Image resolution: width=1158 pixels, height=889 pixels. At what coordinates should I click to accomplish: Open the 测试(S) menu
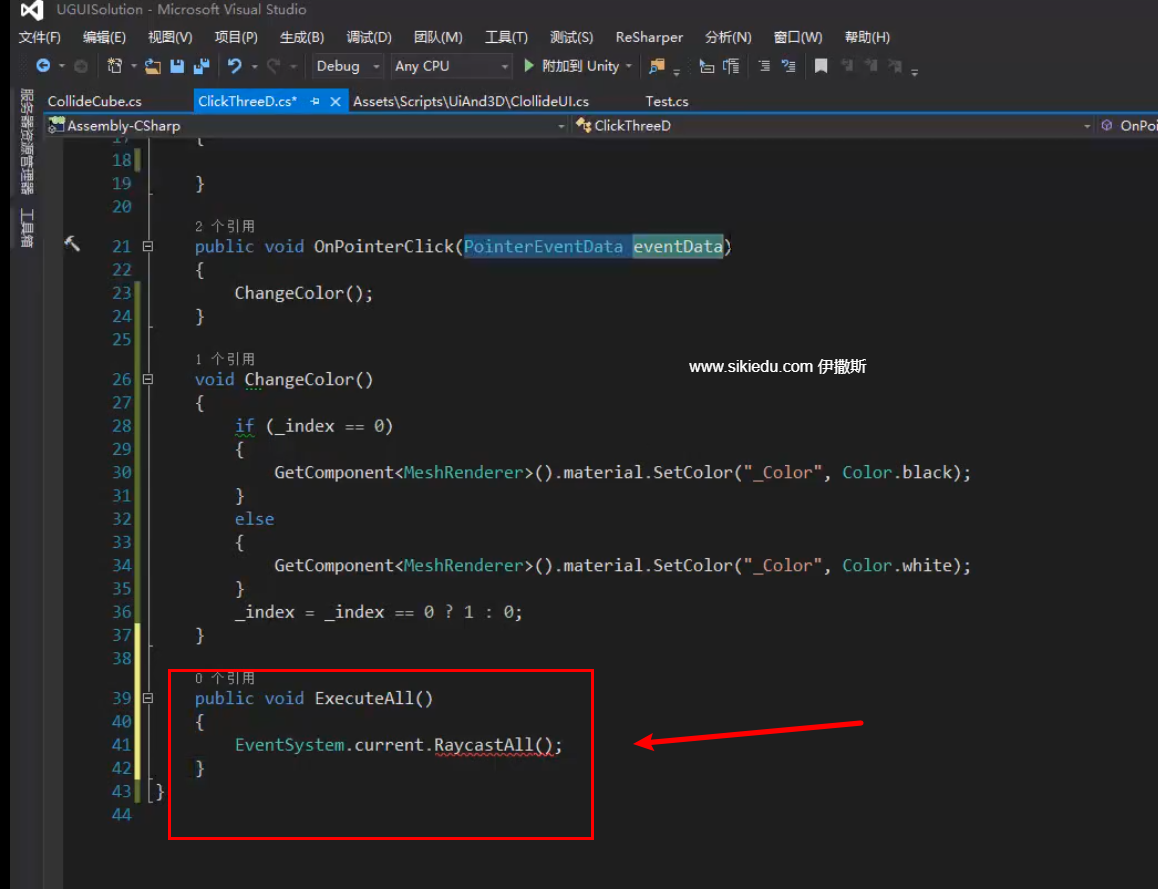[572, 38]
